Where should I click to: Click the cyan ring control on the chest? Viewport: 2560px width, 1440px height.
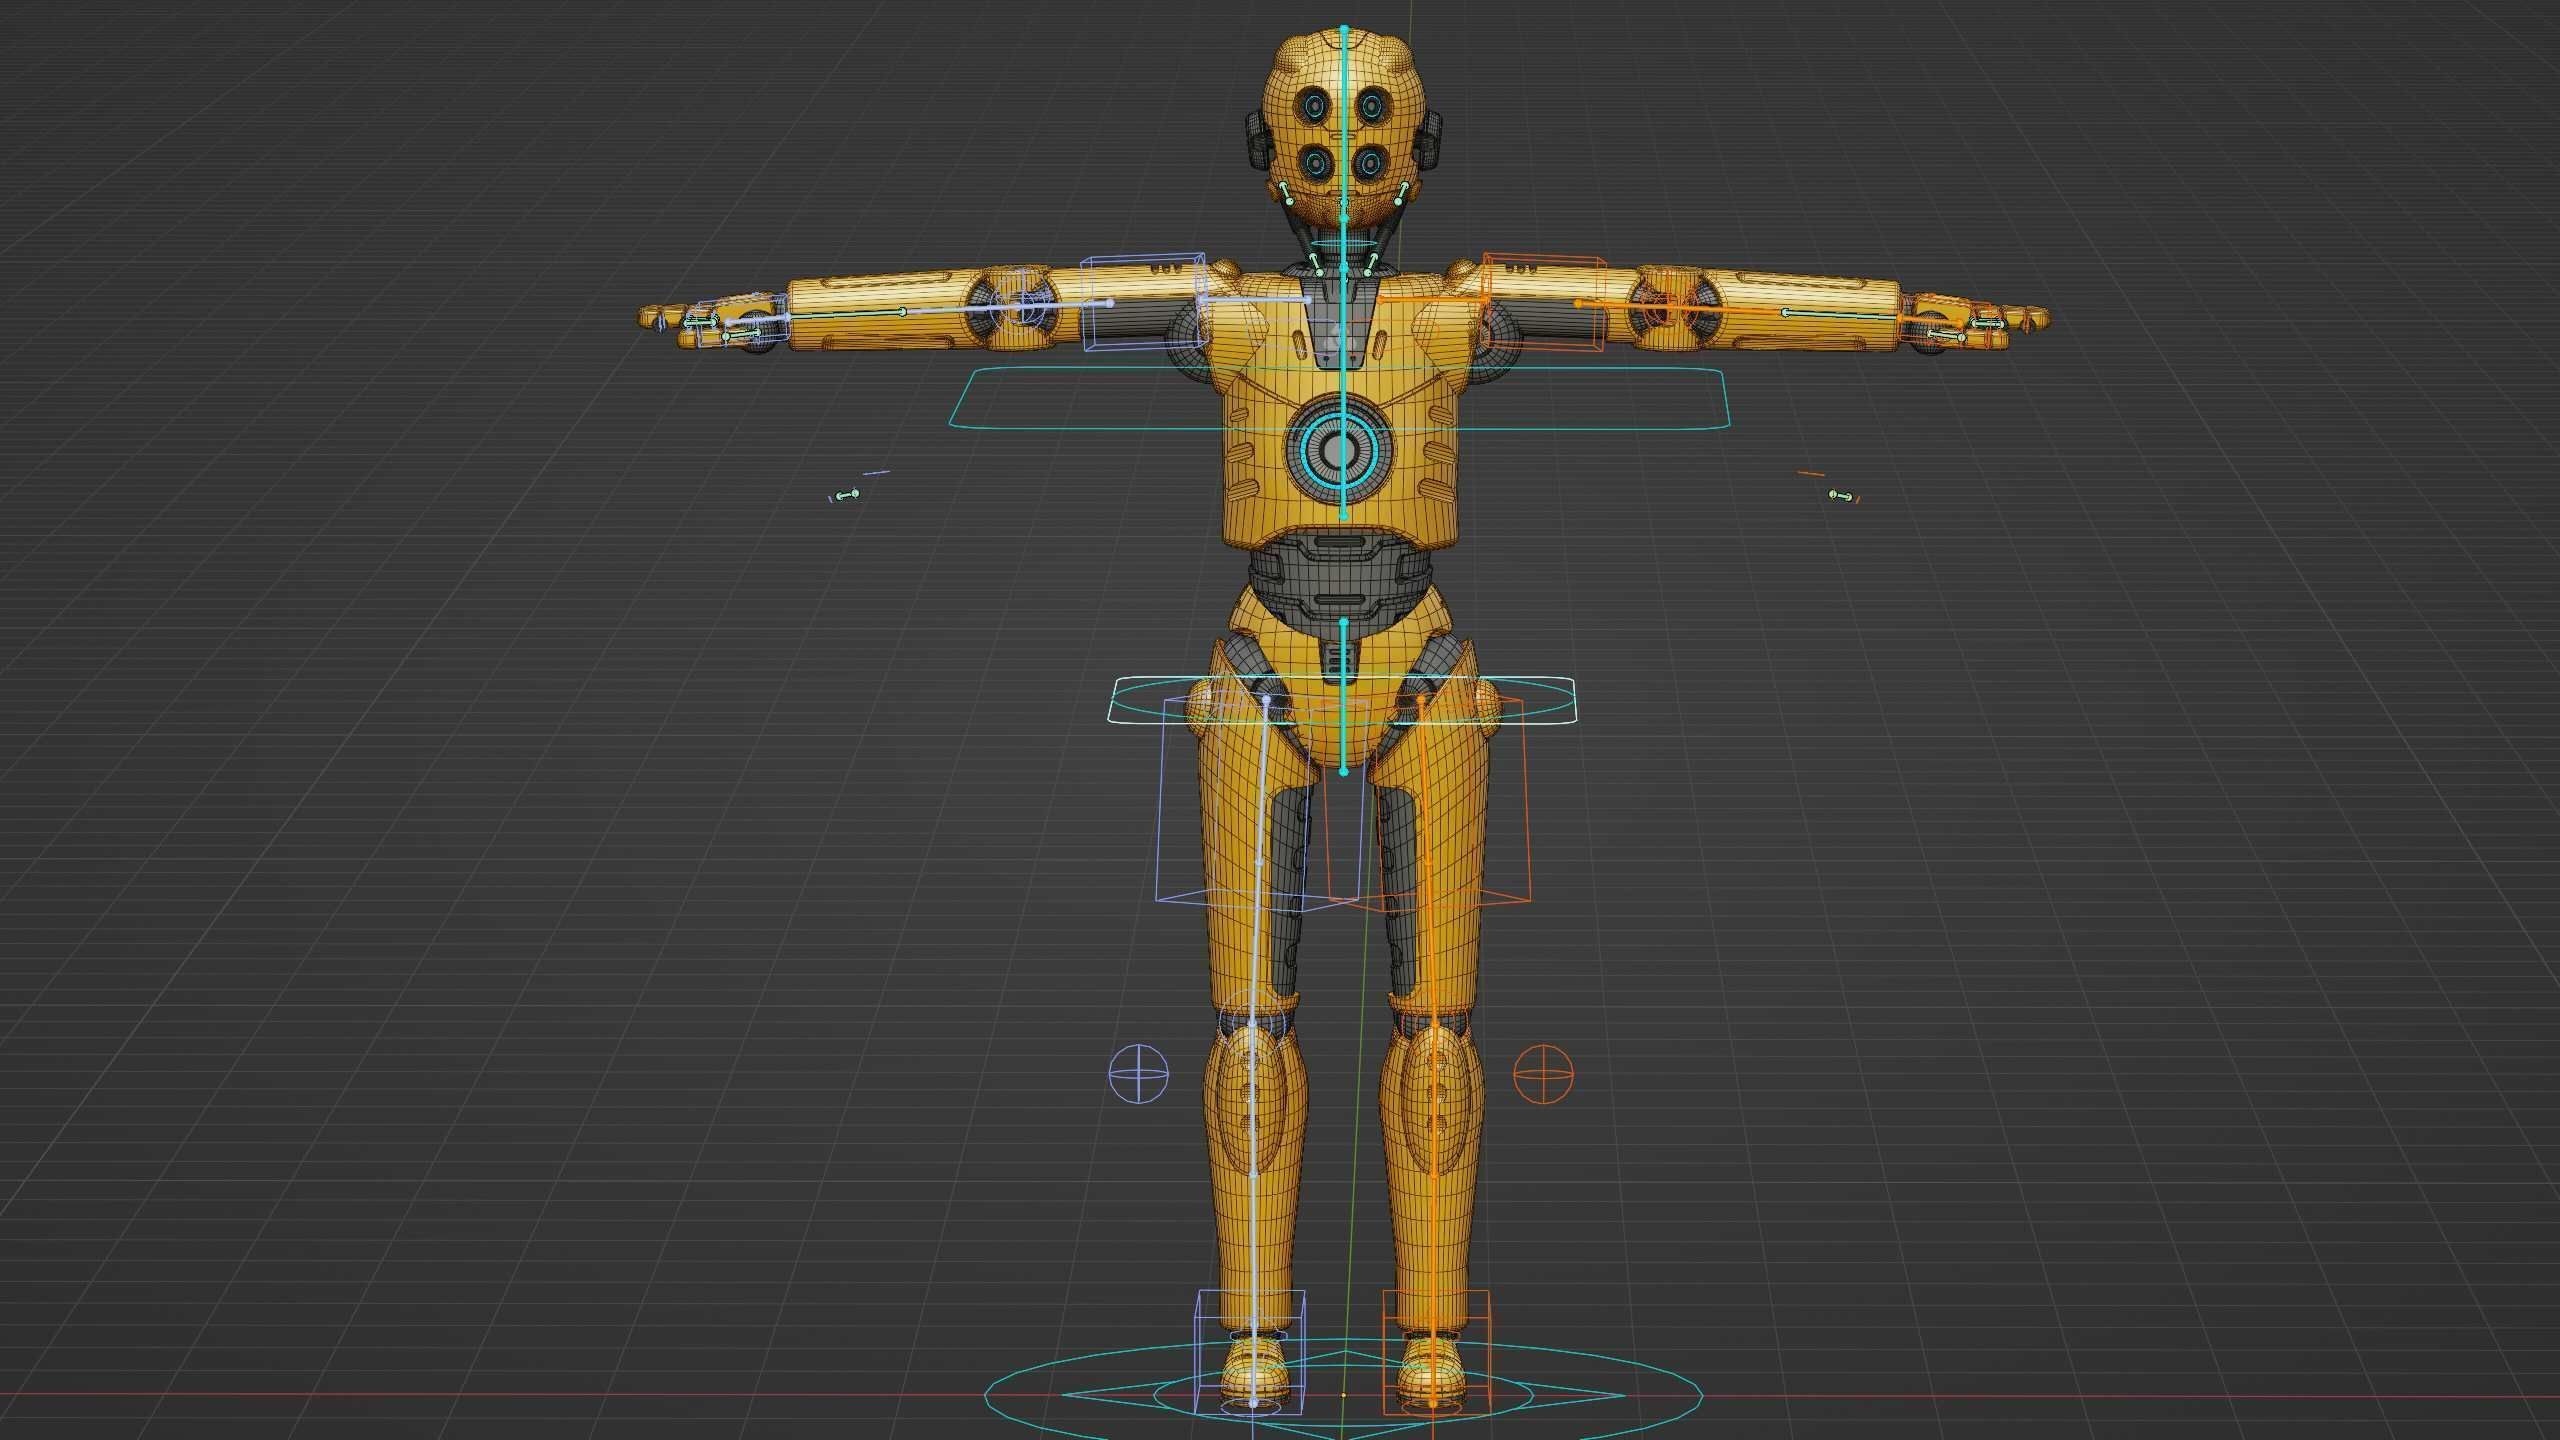[x=1341, y=452]
